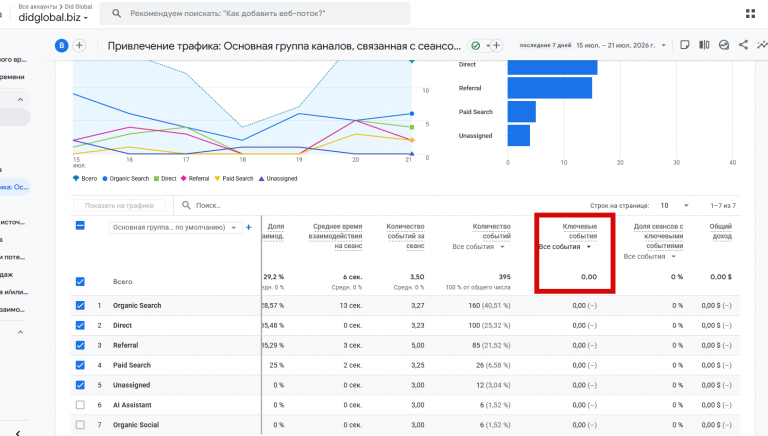
Task: Add a comparison with plus icon next to B
Action: tap(79, 46)
